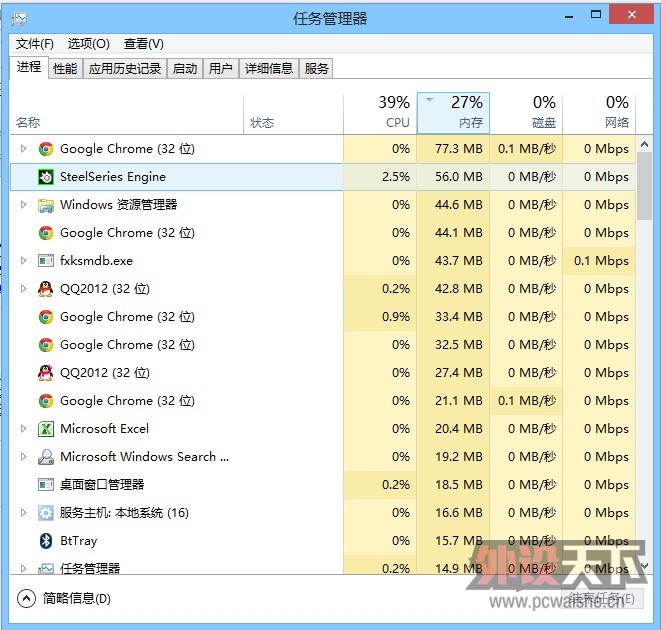This screenshot has width=661, height=630.
Task: Sort by the CPU column header
Action: [x=380, y=114]
